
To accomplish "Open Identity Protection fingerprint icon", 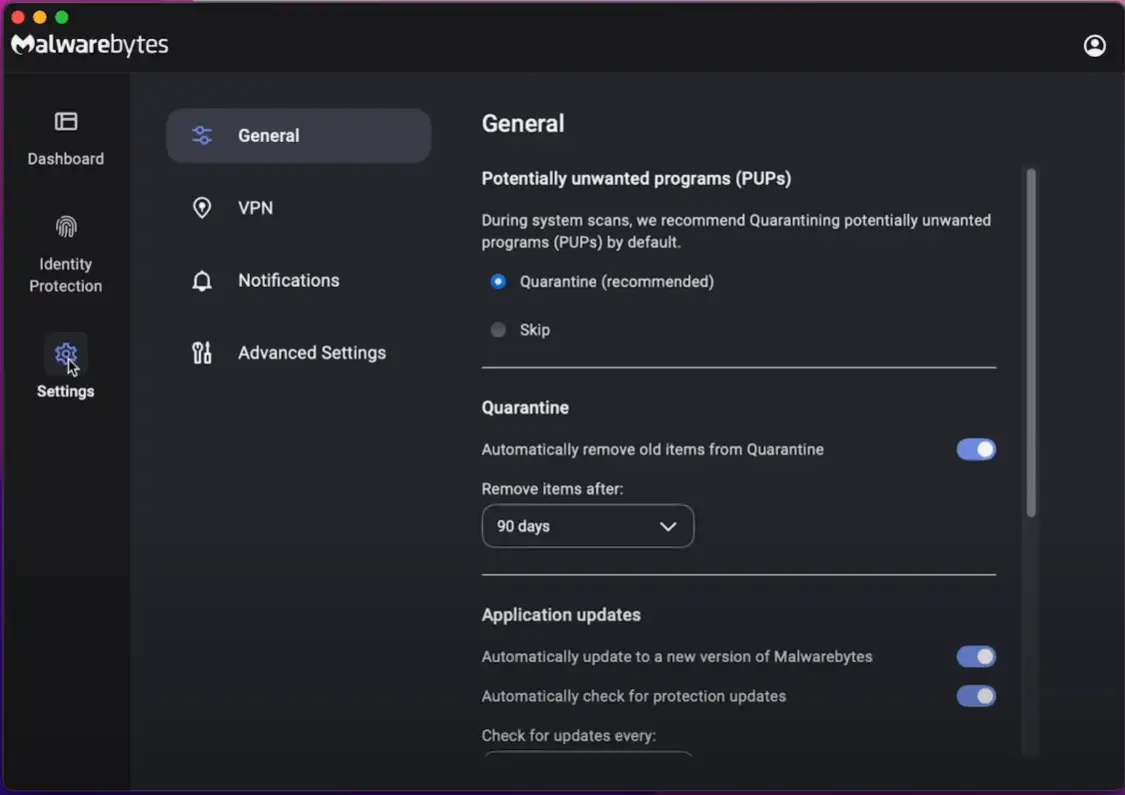I will [66, 228].
